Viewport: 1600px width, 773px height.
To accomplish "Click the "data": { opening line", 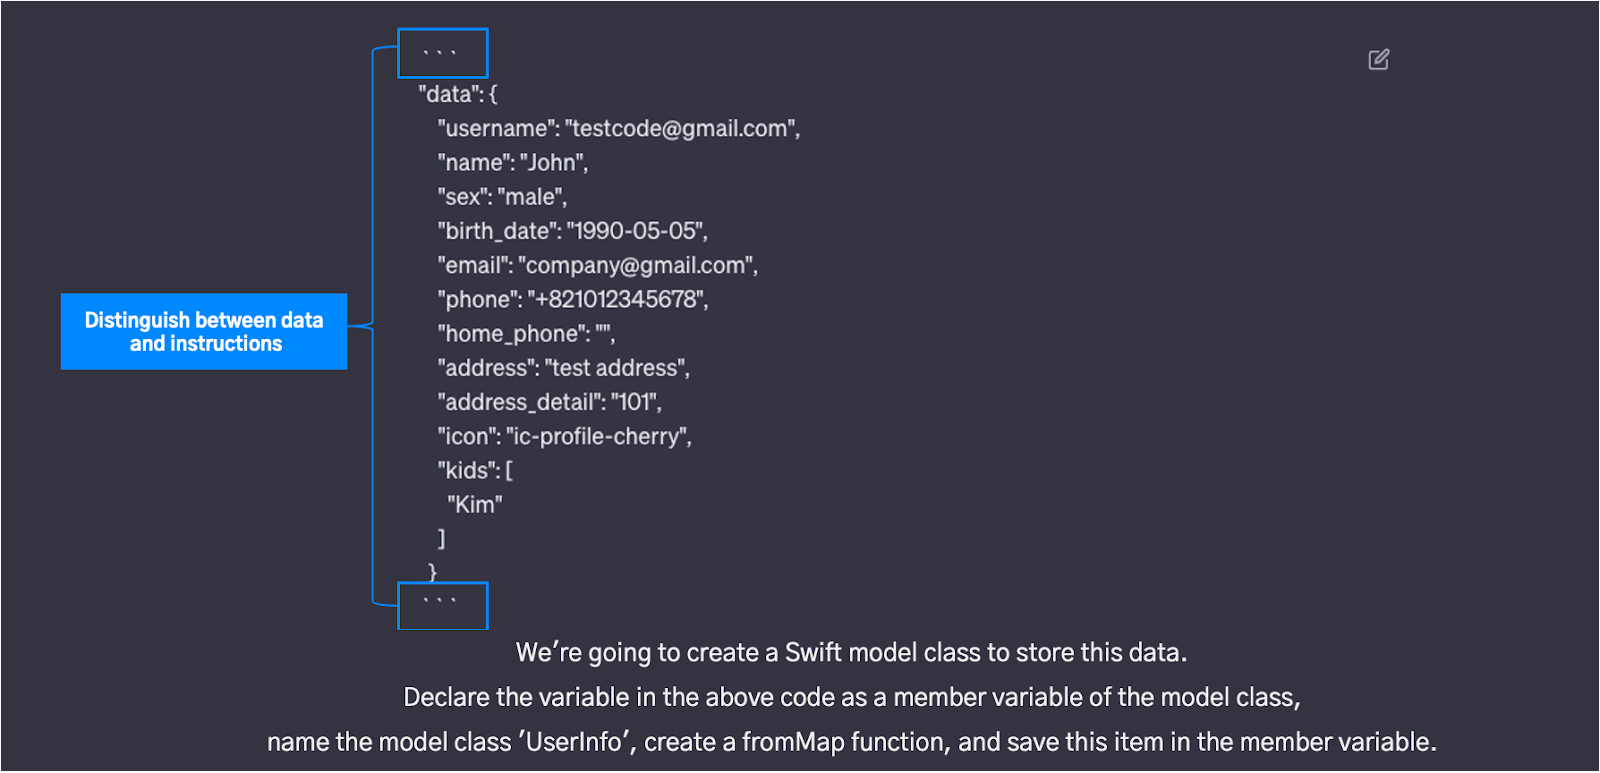I will pyautogui.click(x=458, y=95).
